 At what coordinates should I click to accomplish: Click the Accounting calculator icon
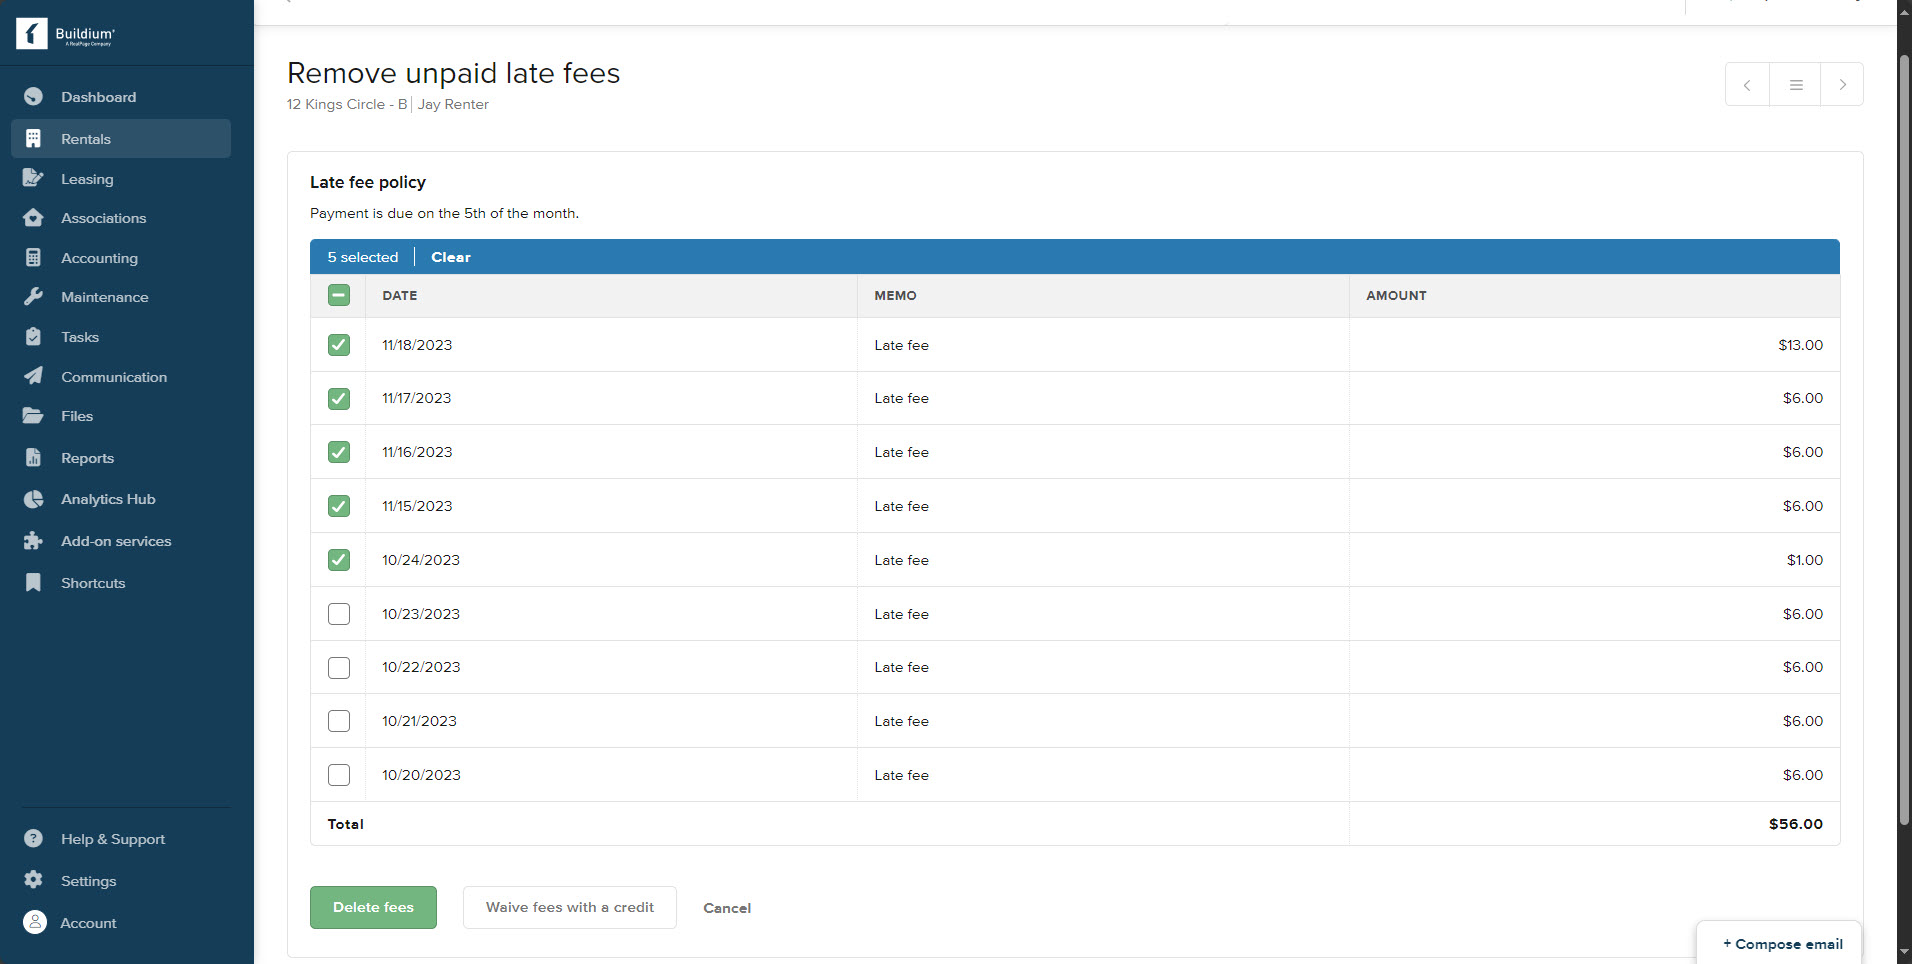click(x=33, y=258)
